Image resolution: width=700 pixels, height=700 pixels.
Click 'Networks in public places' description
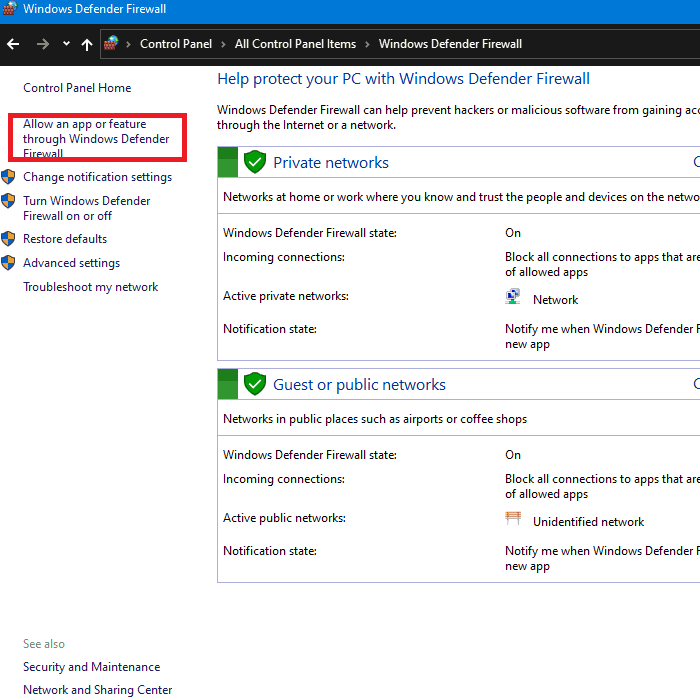point(375,419)
